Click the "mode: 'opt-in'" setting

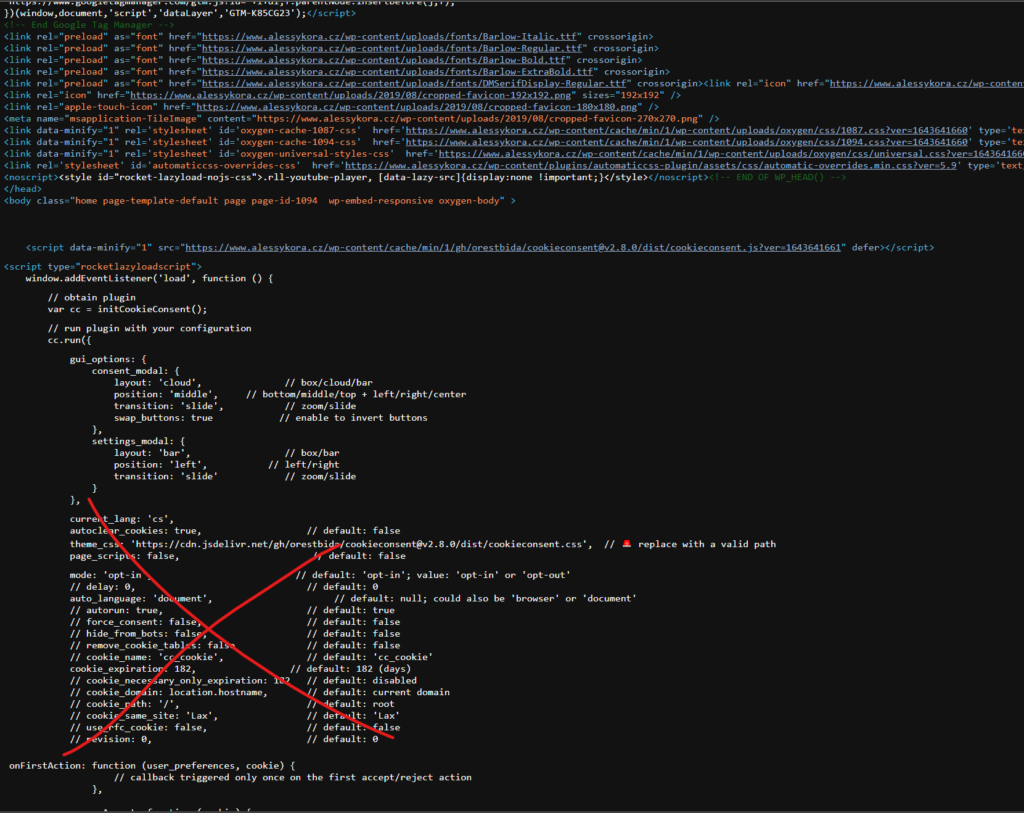108,575
